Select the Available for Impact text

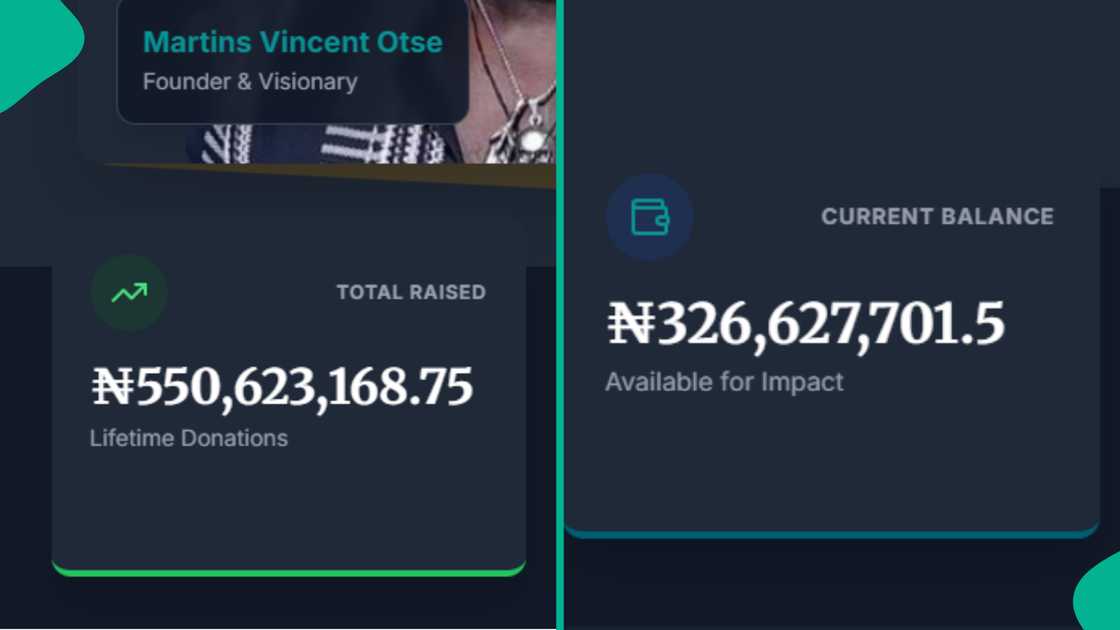[724, 381]
